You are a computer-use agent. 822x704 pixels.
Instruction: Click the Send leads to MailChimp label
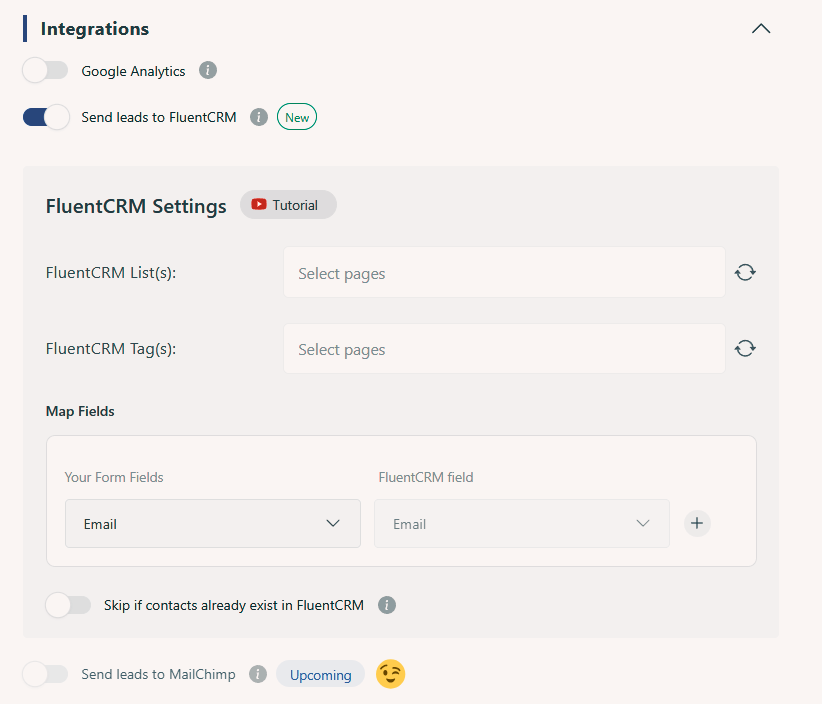[158, 674]
